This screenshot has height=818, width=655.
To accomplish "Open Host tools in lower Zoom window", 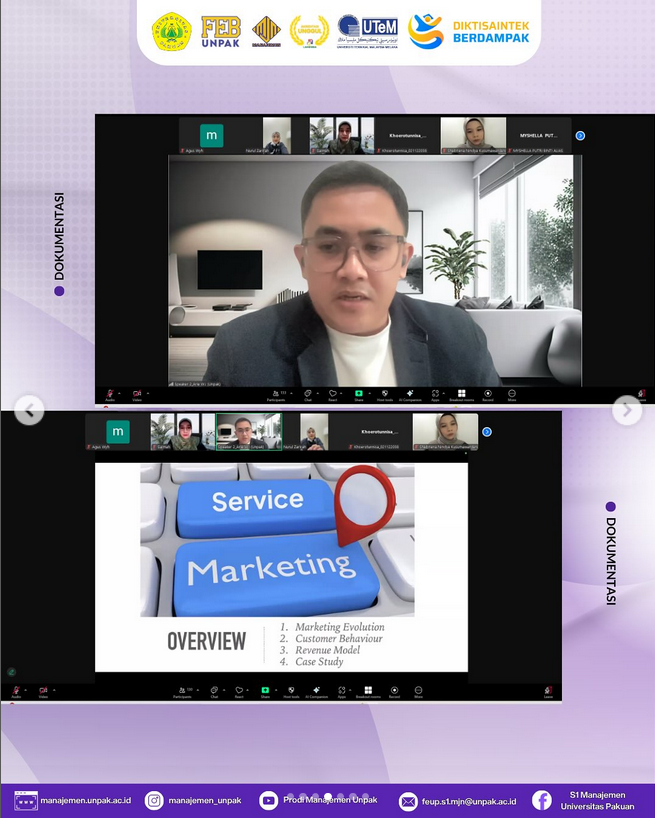I will click(x=291, y=692).
